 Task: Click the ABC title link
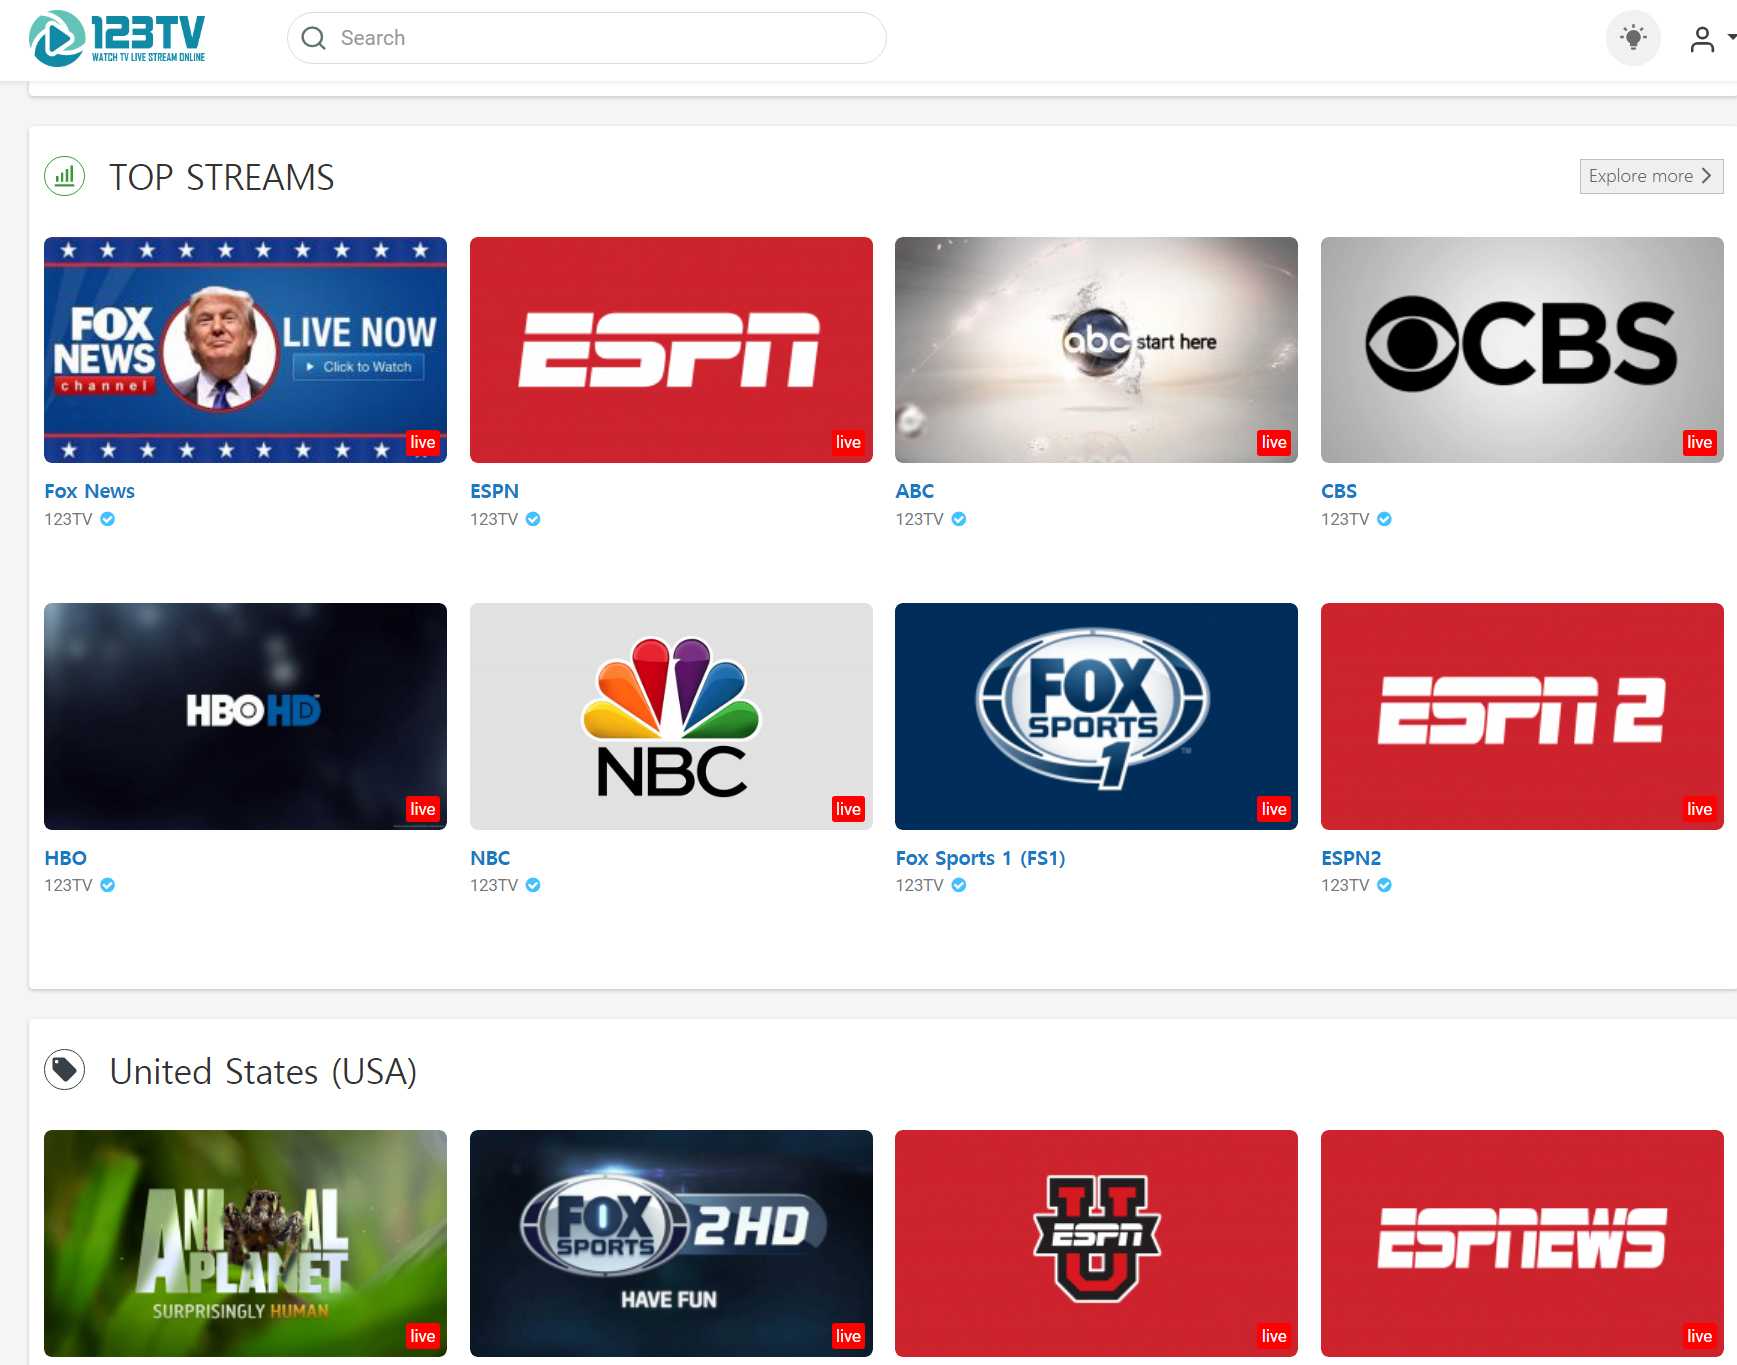click(914, 491)
